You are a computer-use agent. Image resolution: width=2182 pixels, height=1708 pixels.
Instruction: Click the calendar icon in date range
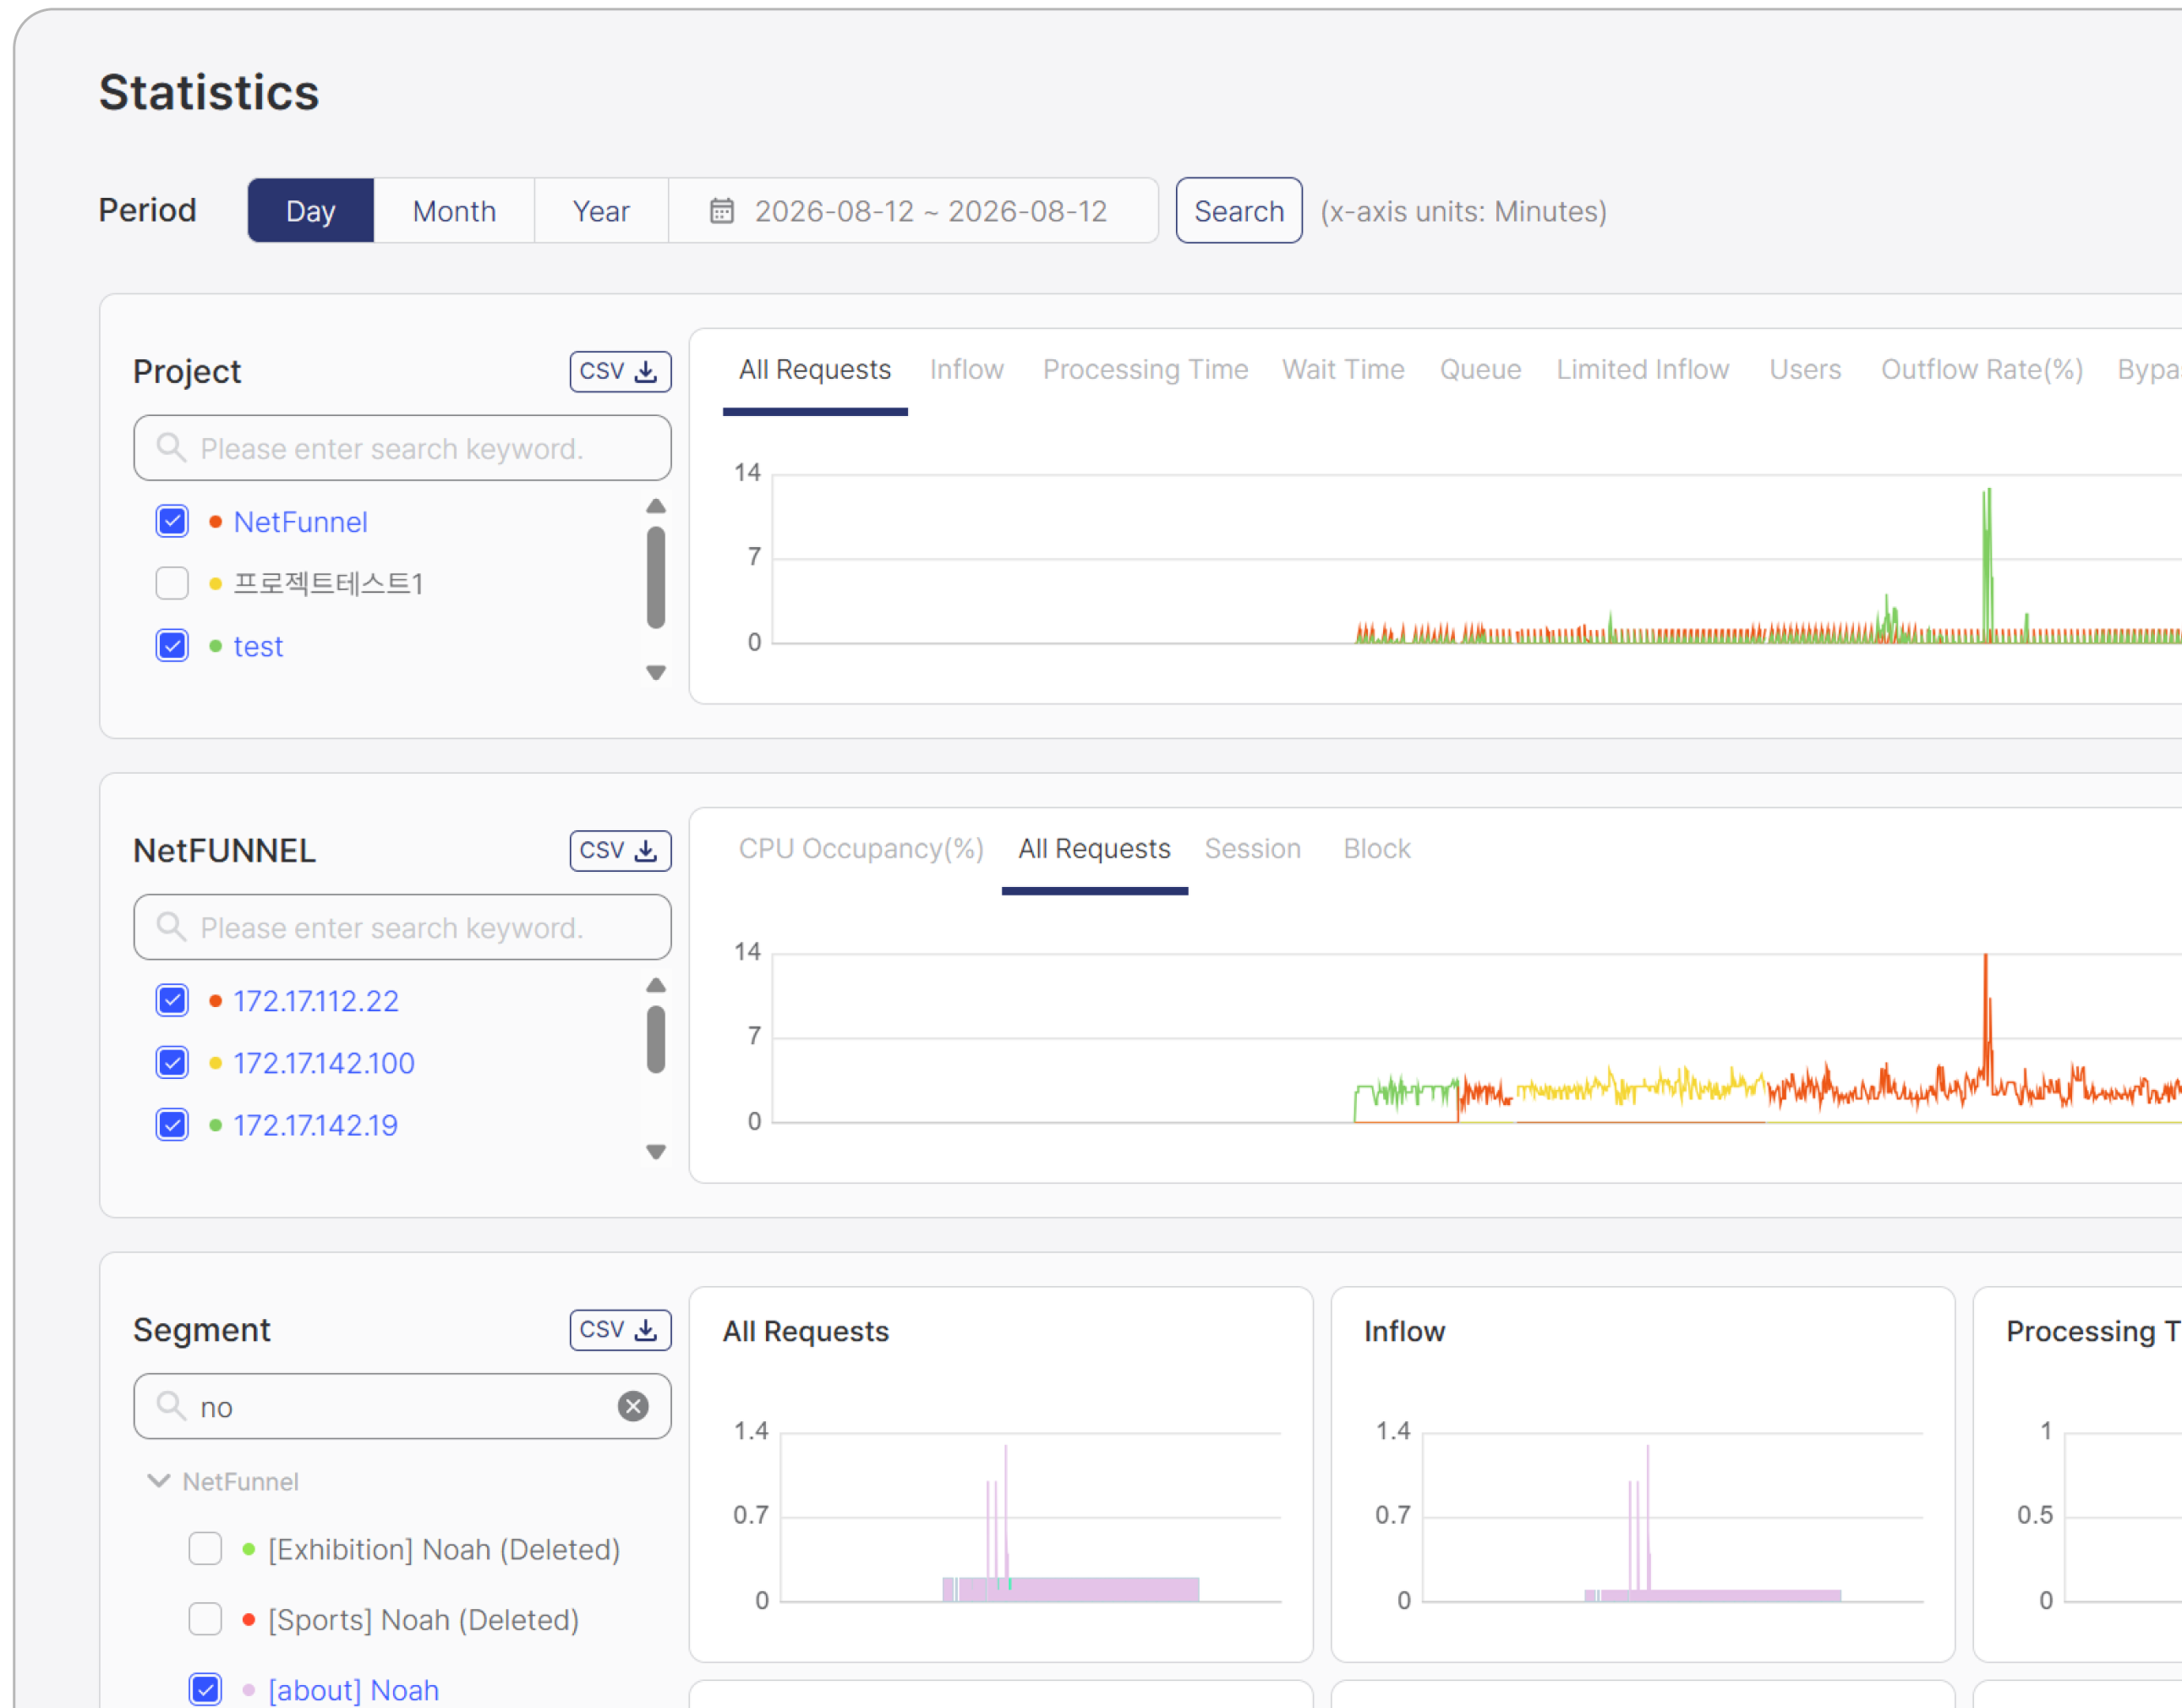721,211
